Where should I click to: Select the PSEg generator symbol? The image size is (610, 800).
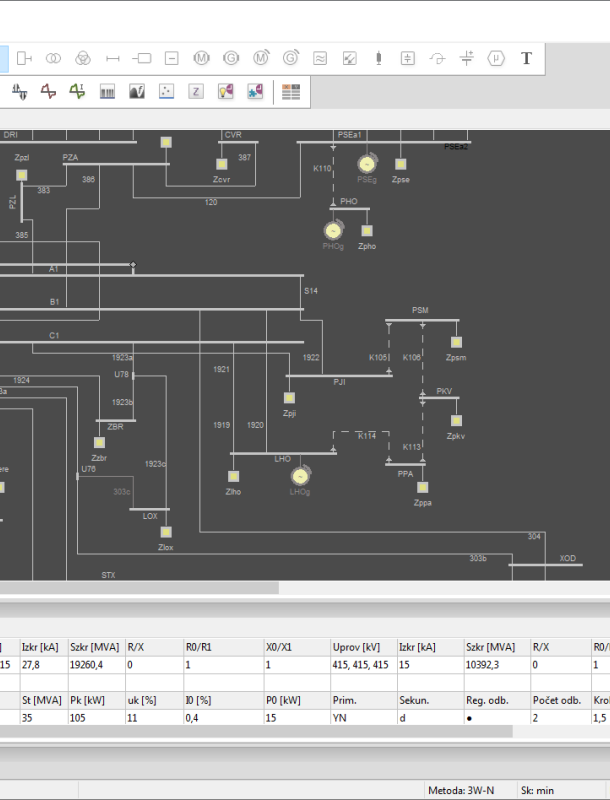pyautogui.click(x=367, y=164)
